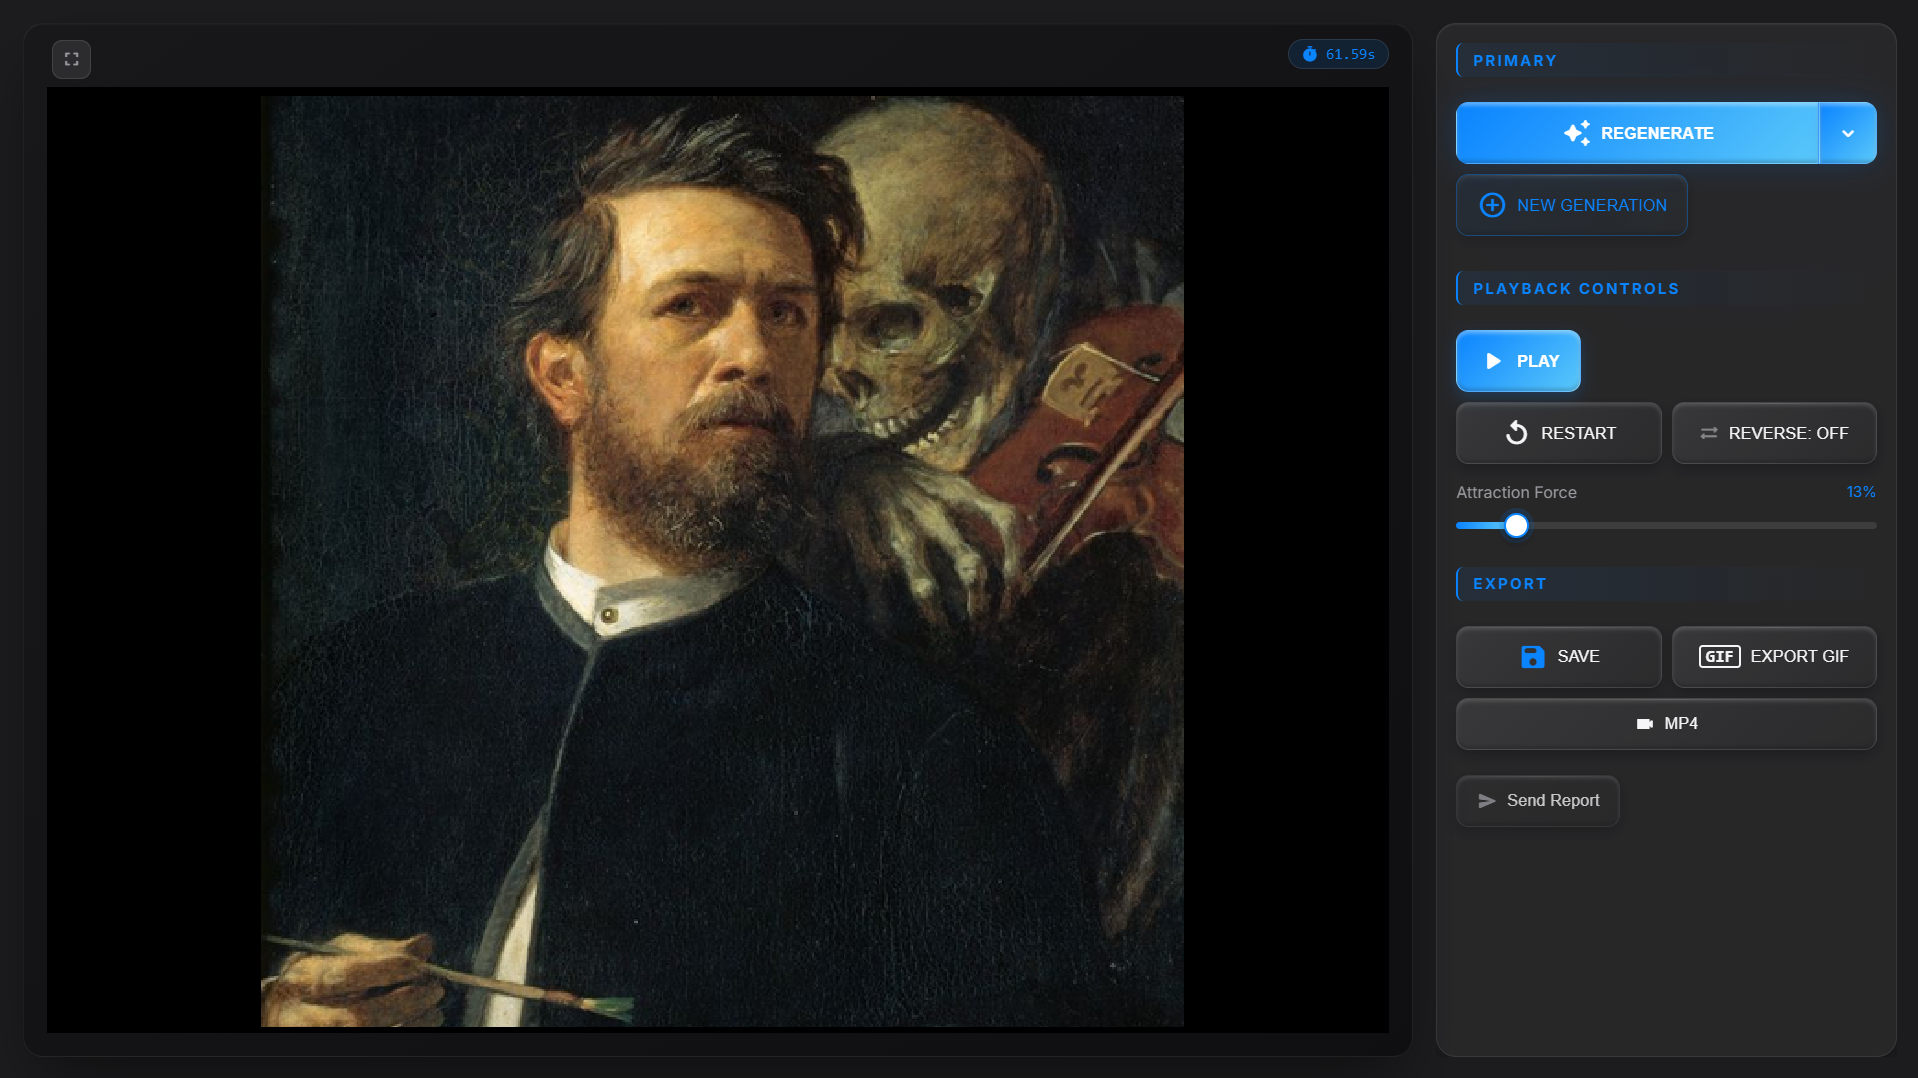Viewport: 1918px width, 1078px height.
Task: Click the paper plane send icon
Action: pos(1486,801)
